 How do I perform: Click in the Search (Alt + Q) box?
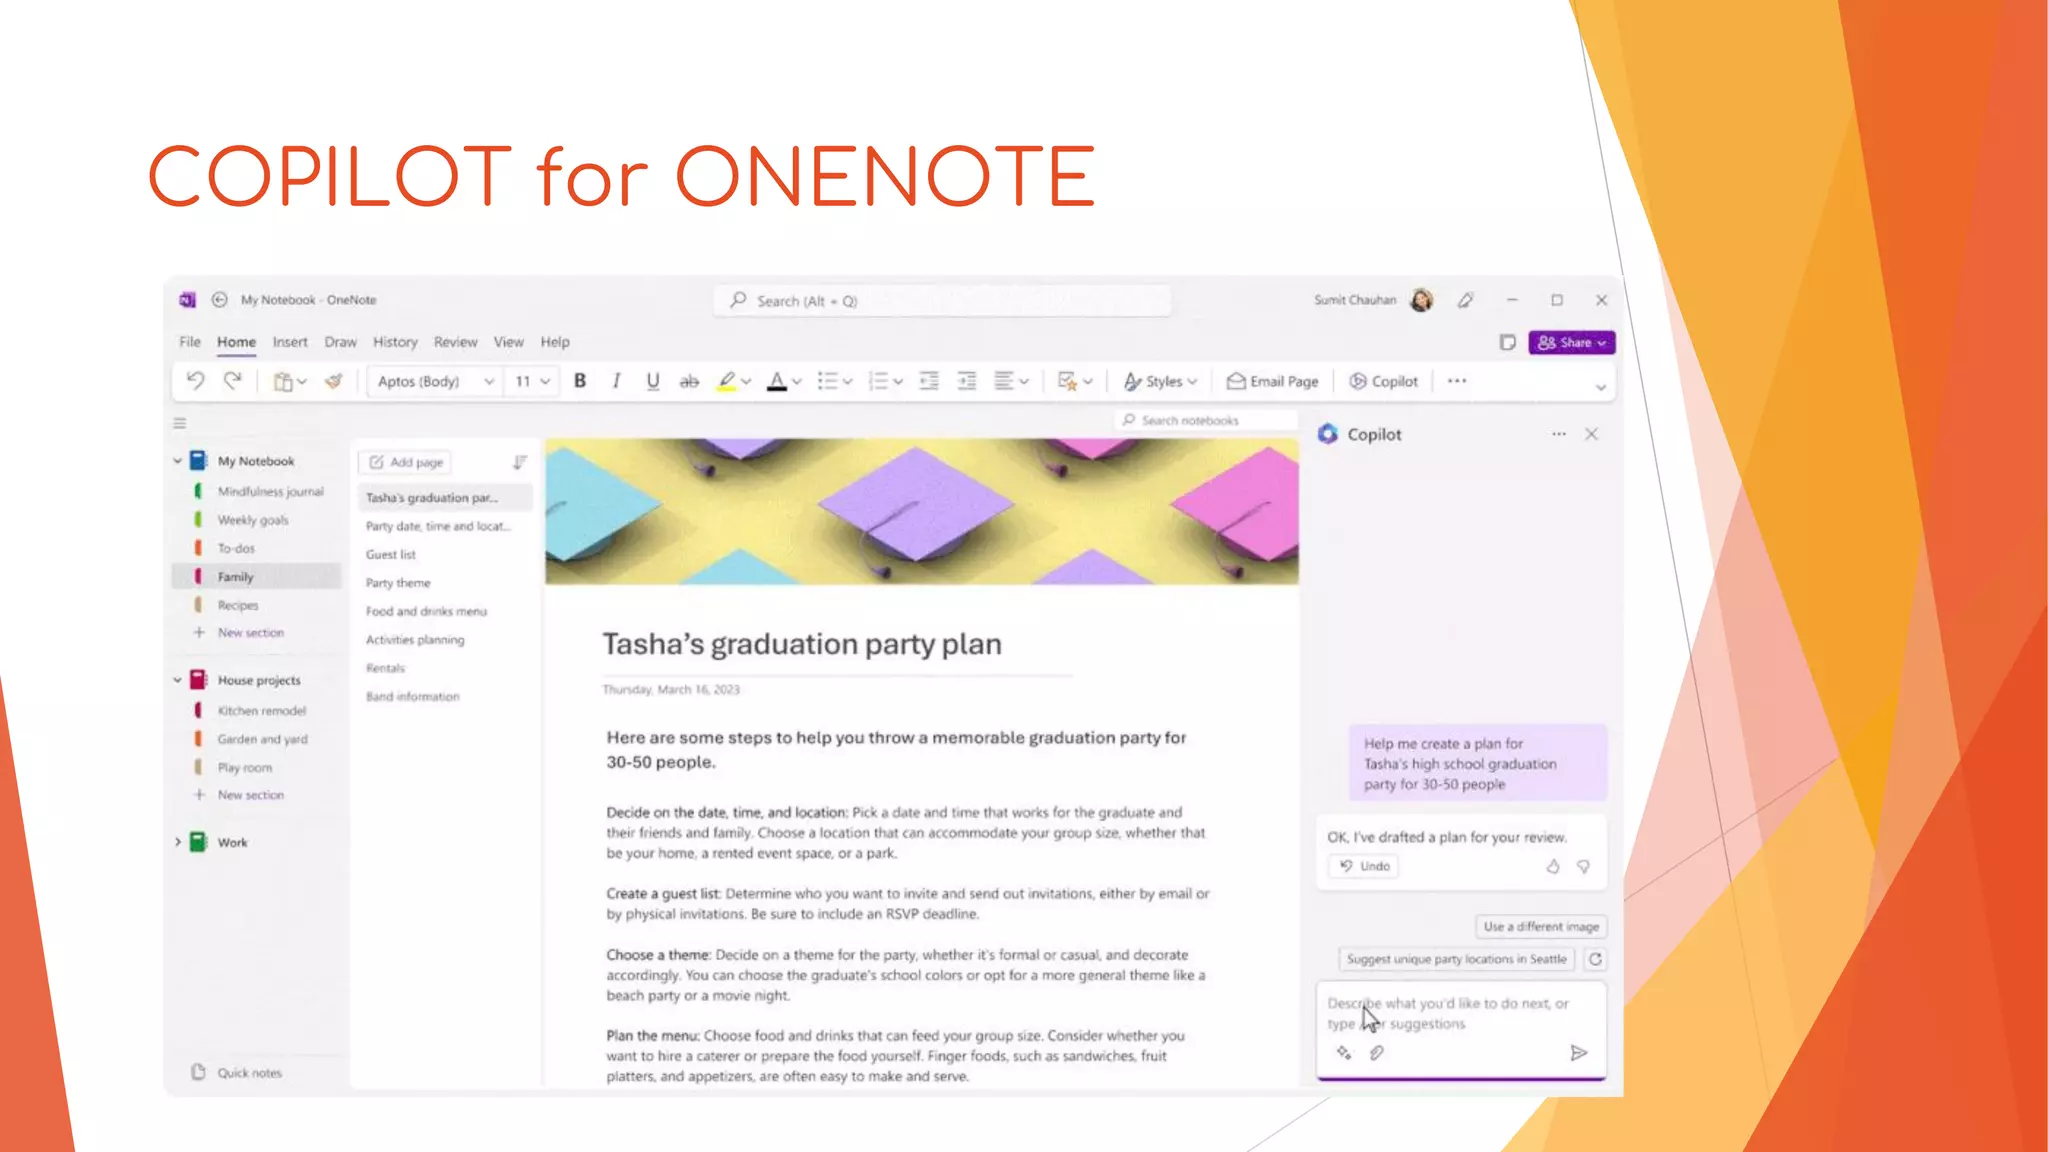(x=942, y=301)
